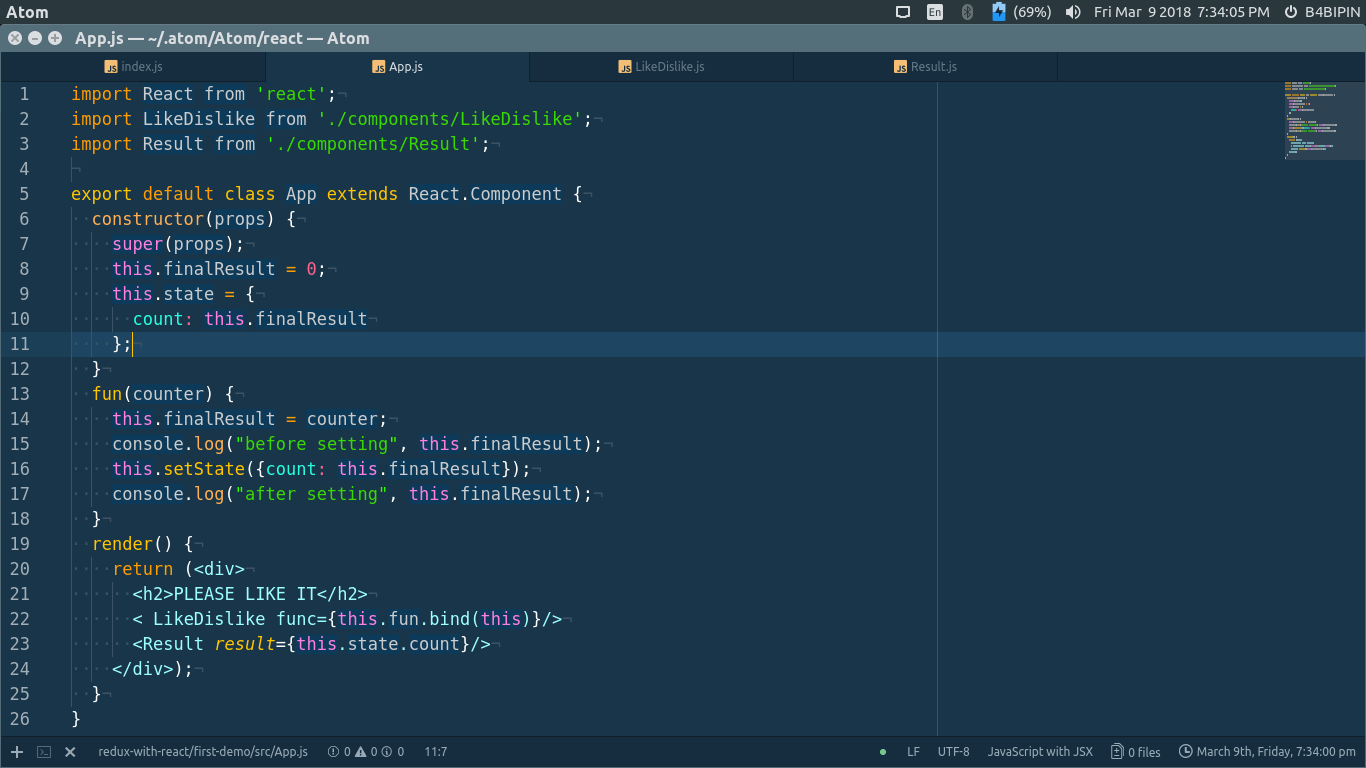This screenshot has width=1366, height=768.
Task: Open the LF line-ending selector
Action: coord(913,751)
